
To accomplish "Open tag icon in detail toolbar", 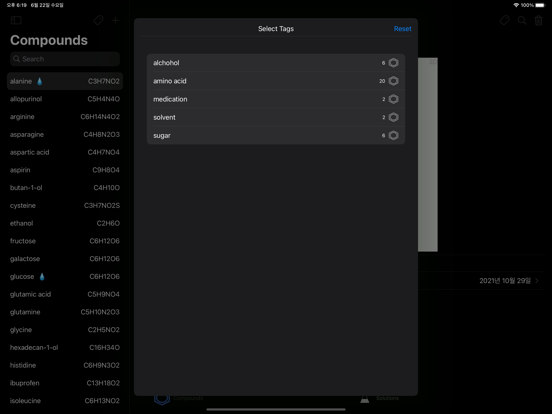I will (504, 20).
